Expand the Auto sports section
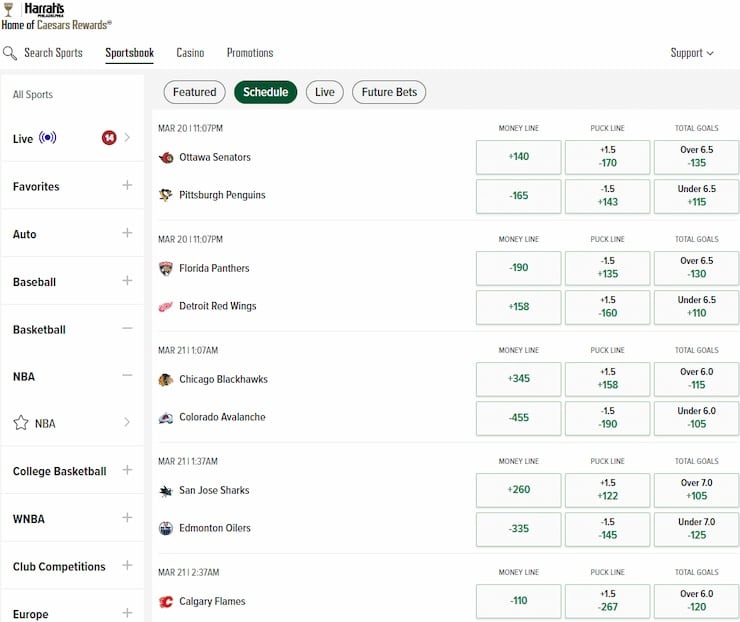 coord(127,233)
